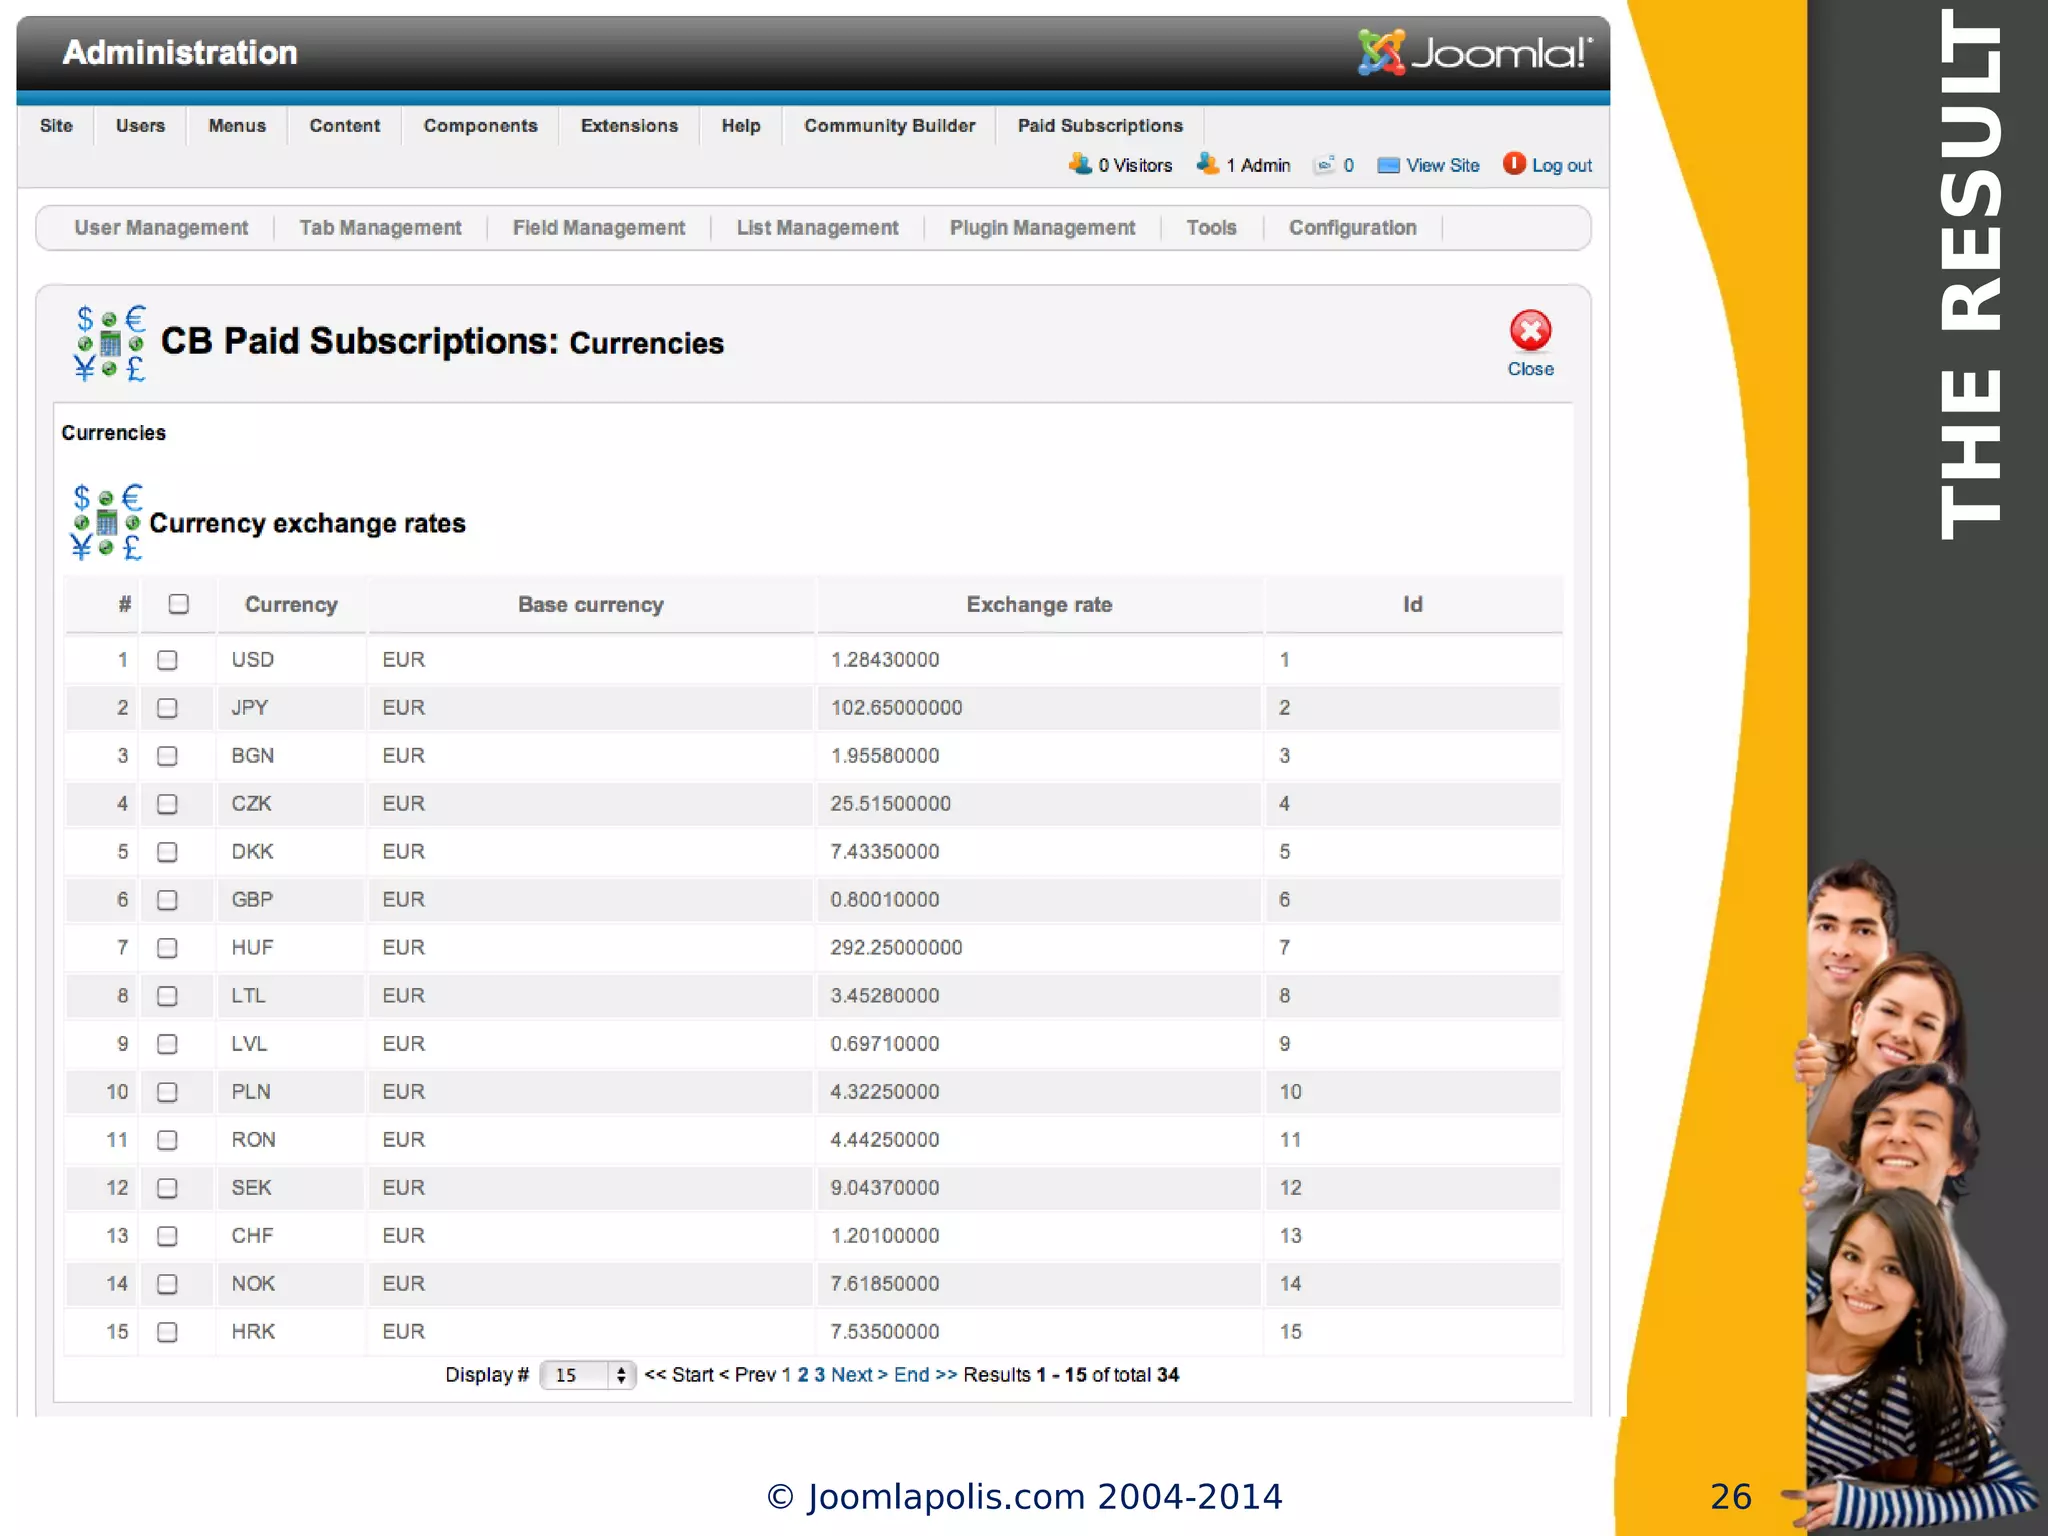
Task: Click the 0 Visitors icon
Action: (1080, 164)
